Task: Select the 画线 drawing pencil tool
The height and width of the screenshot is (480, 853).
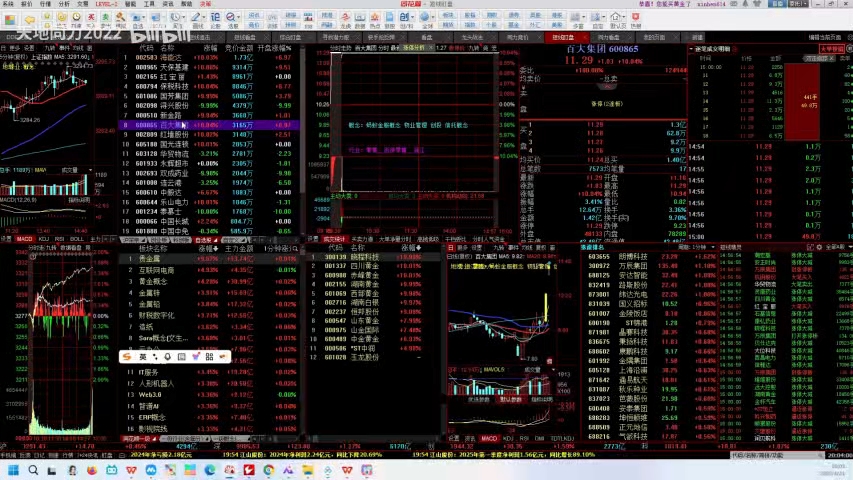Action: [195, 21]
